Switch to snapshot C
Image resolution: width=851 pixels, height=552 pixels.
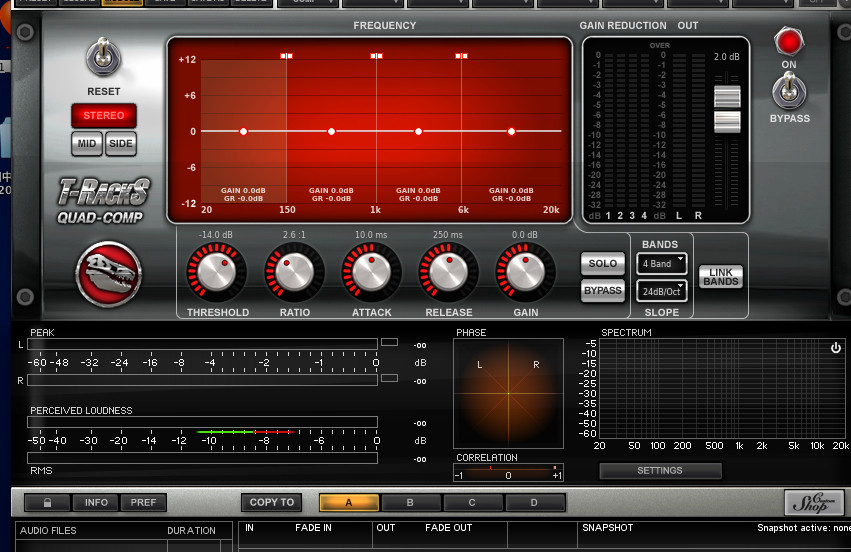pos(472,503)
